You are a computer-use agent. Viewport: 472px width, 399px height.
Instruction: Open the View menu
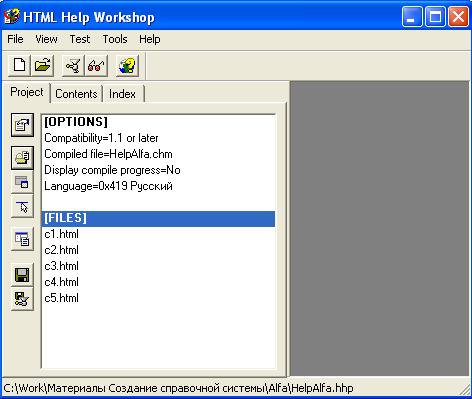click(46, 39)
